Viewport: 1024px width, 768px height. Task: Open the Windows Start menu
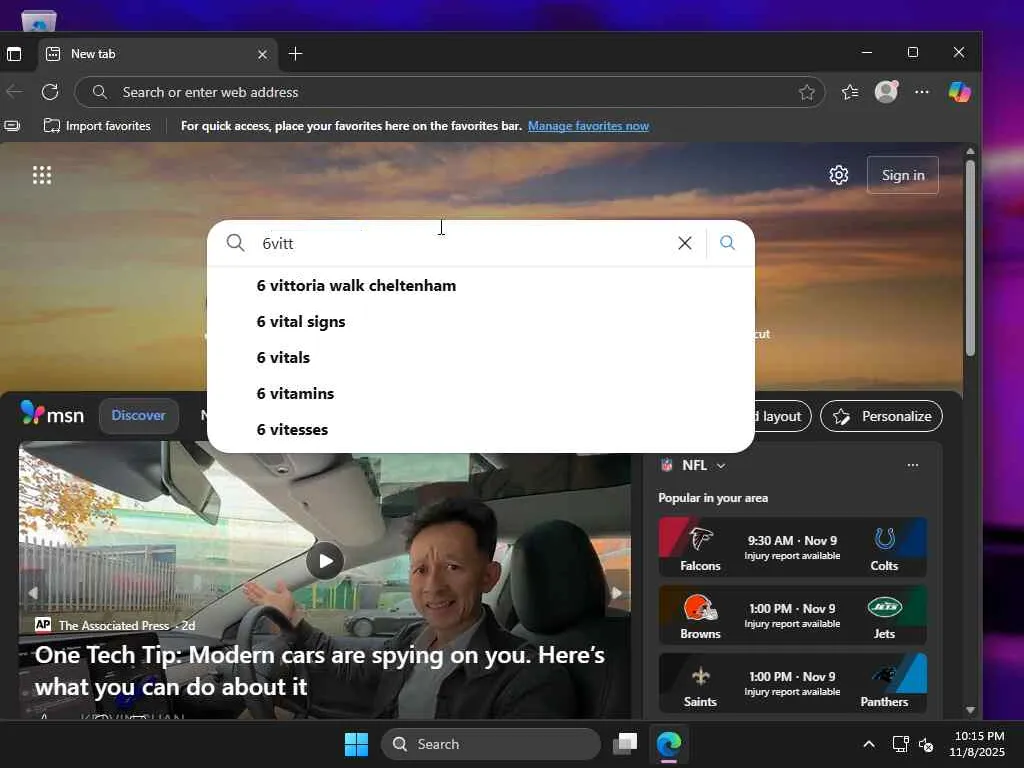[357, 744]
